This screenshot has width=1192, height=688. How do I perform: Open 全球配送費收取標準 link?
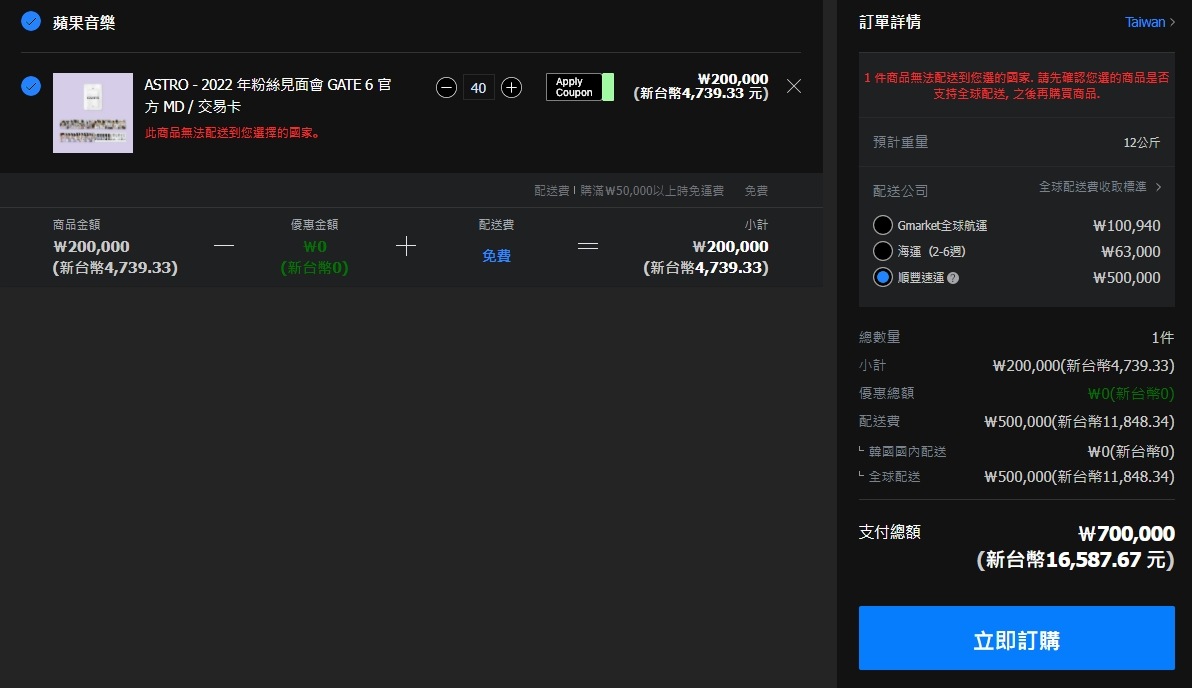(x=1100, y=186)
